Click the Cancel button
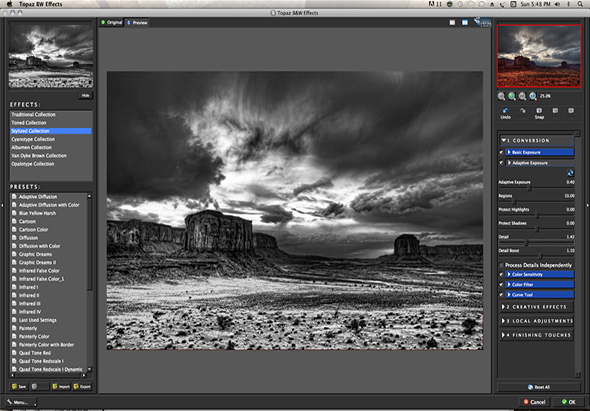 click(x=535, y=402)
